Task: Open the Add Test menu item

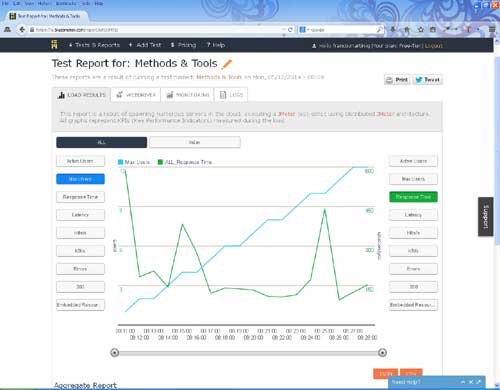Action: coord(145,45)
